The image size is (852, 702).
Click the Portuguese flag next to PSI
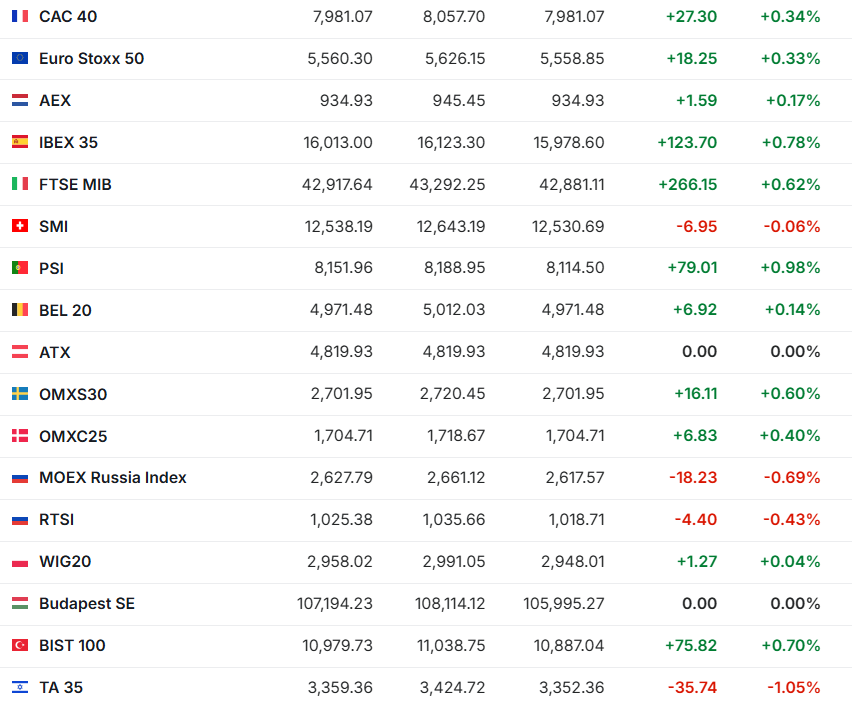point(20,268)
